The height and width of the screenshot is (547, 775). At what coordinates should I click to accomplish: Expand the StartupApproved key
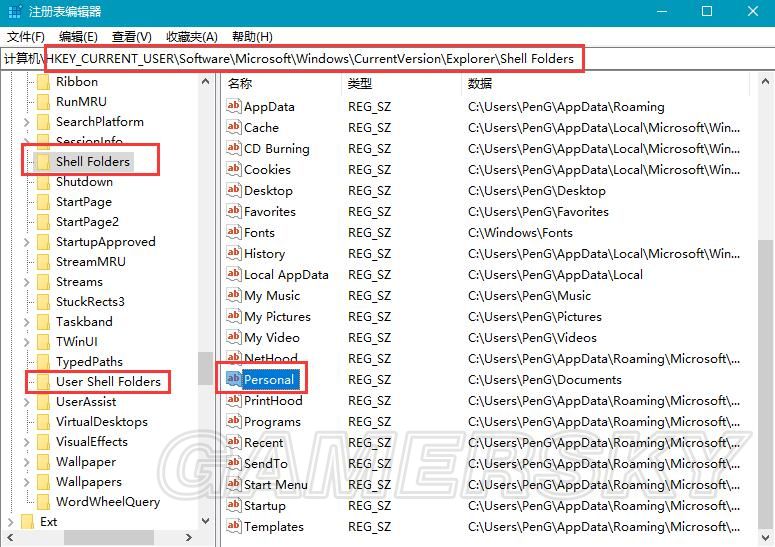point(26,242)
